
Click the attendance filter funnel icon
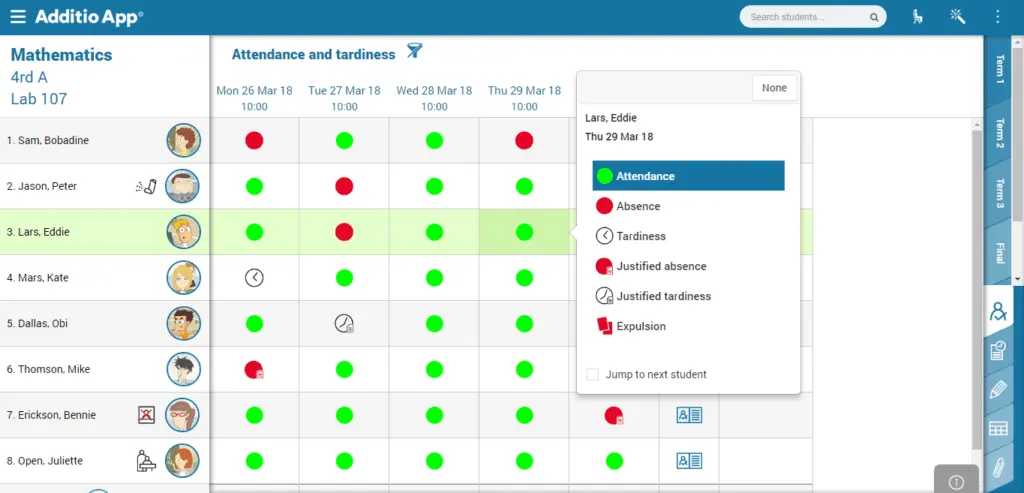pyautogui.click(x=415, y=51)
